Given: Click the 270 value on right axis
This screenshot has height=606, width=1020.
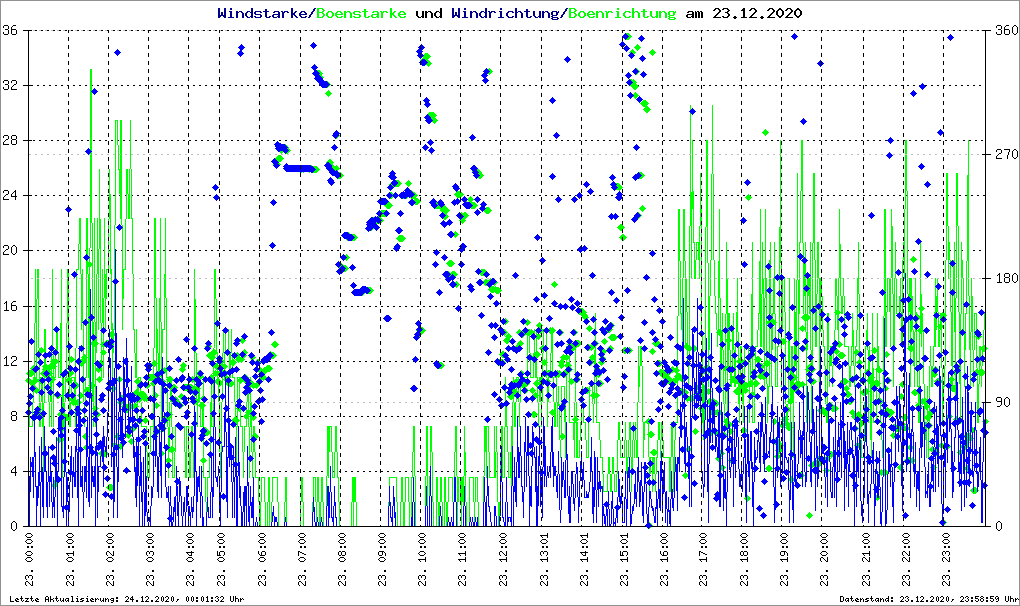Looking at the screenshot, I should click(1003, 154).
